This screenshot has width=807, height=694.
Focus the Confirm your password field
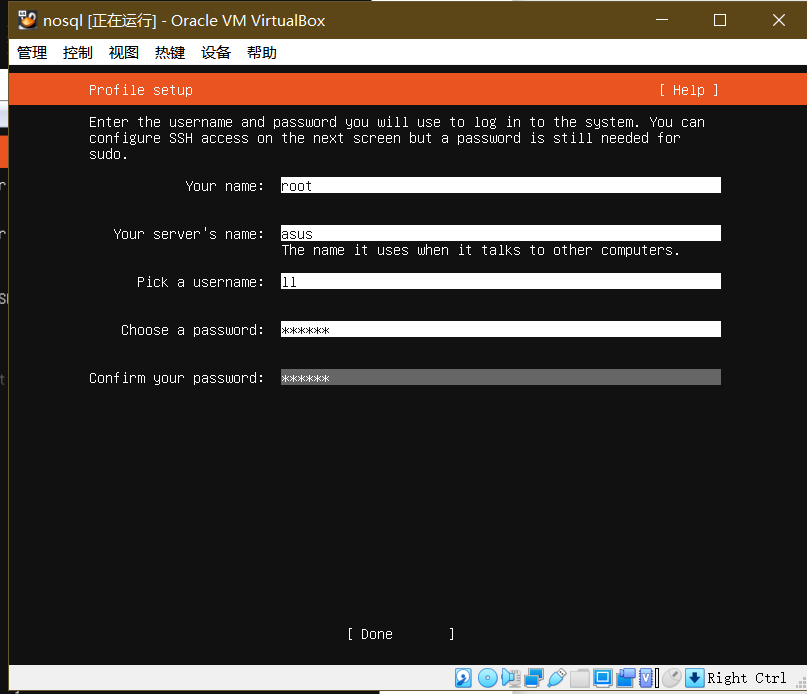500,377
